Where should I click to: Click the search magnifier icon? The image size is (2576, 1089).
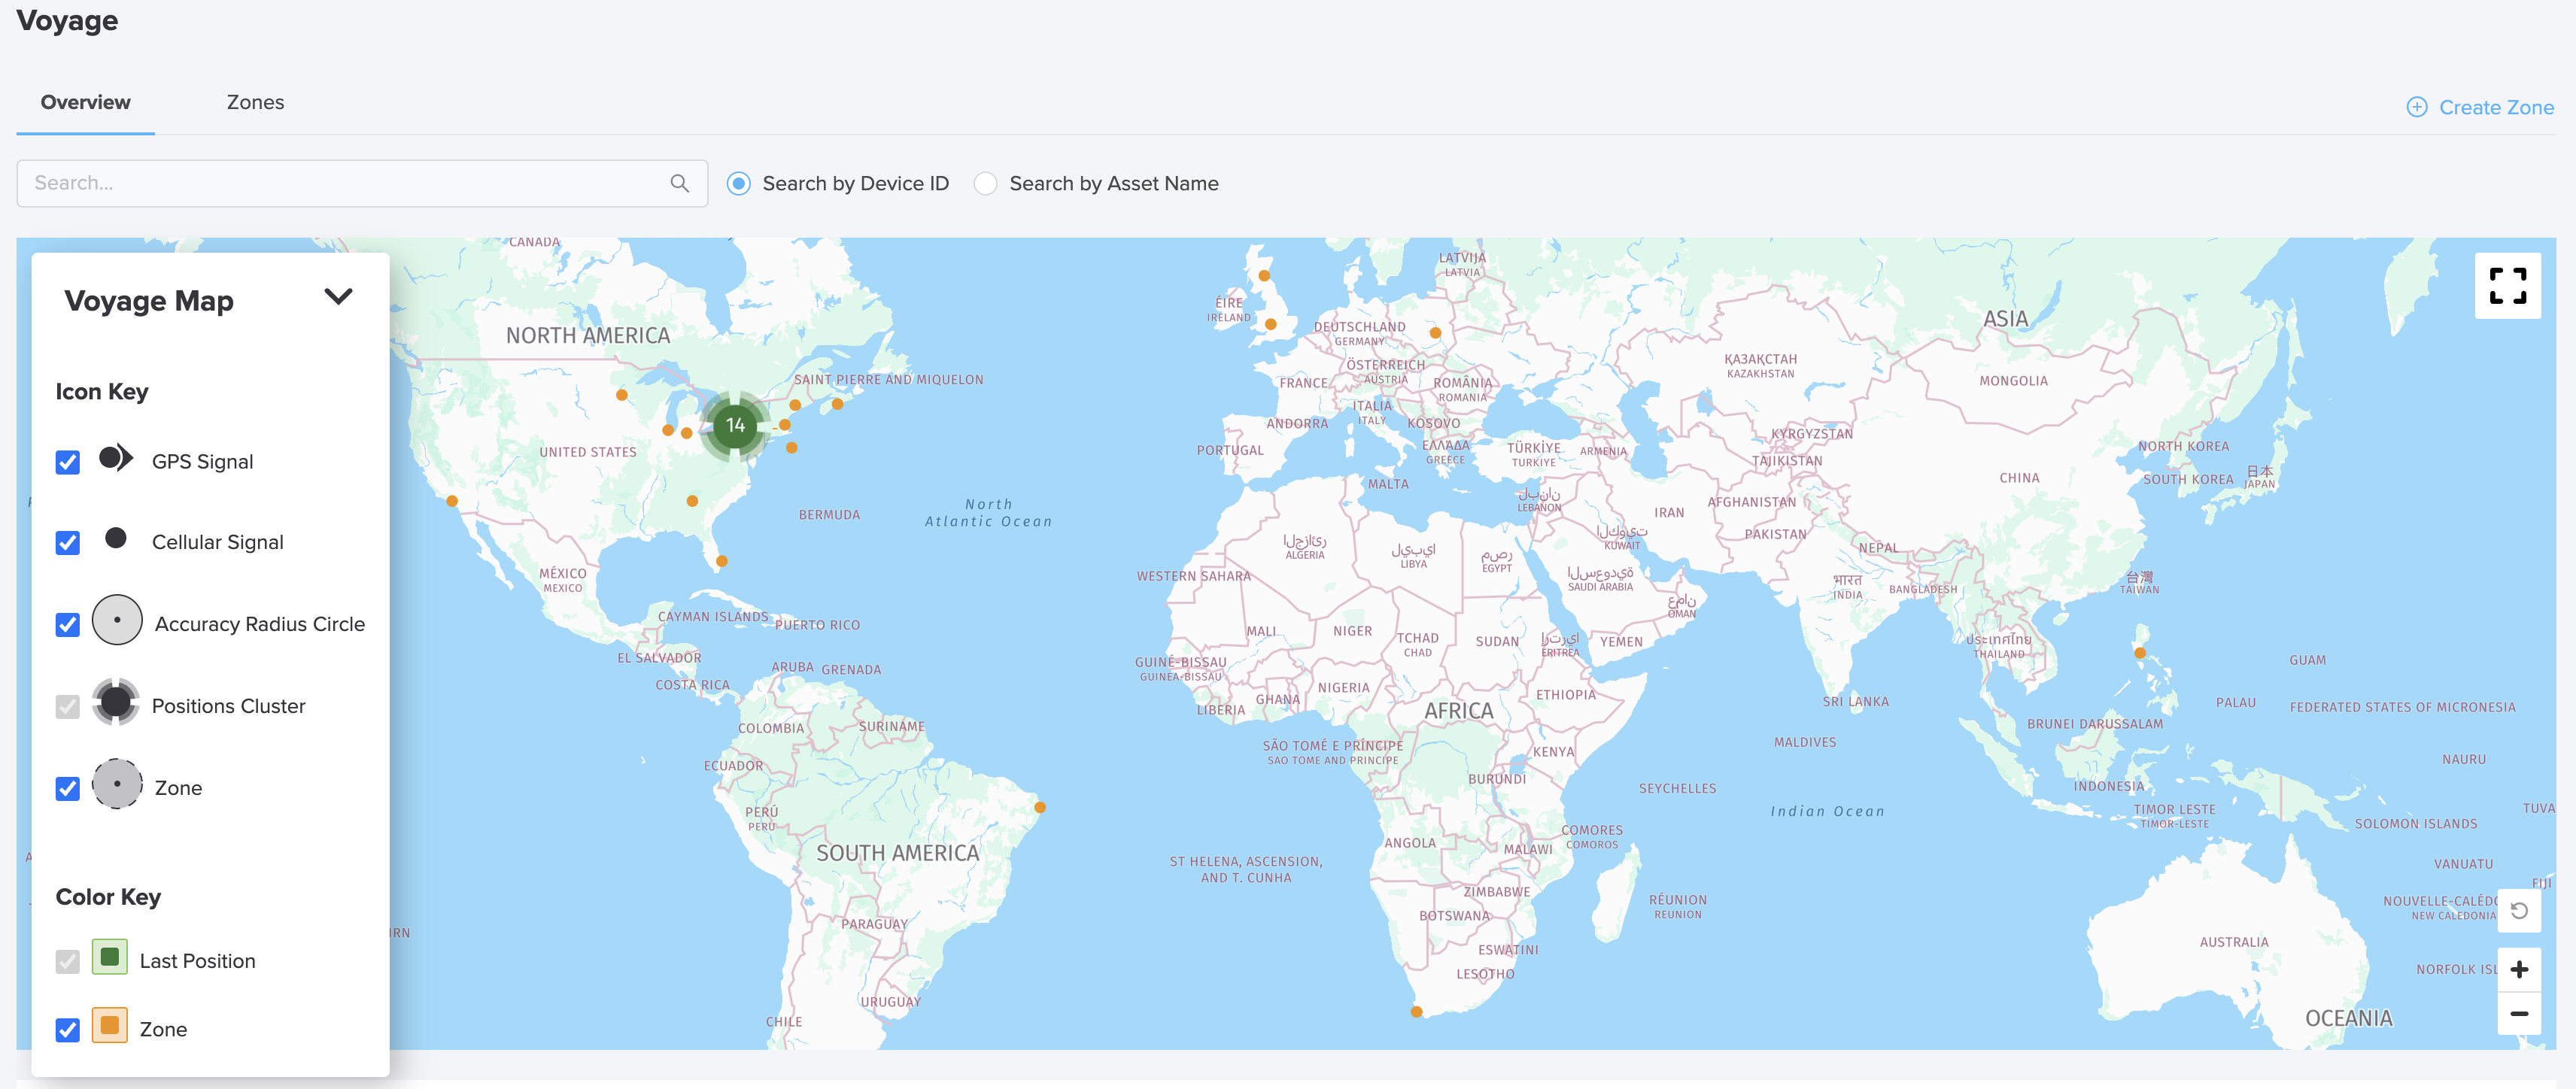click(x=679, y=183)
